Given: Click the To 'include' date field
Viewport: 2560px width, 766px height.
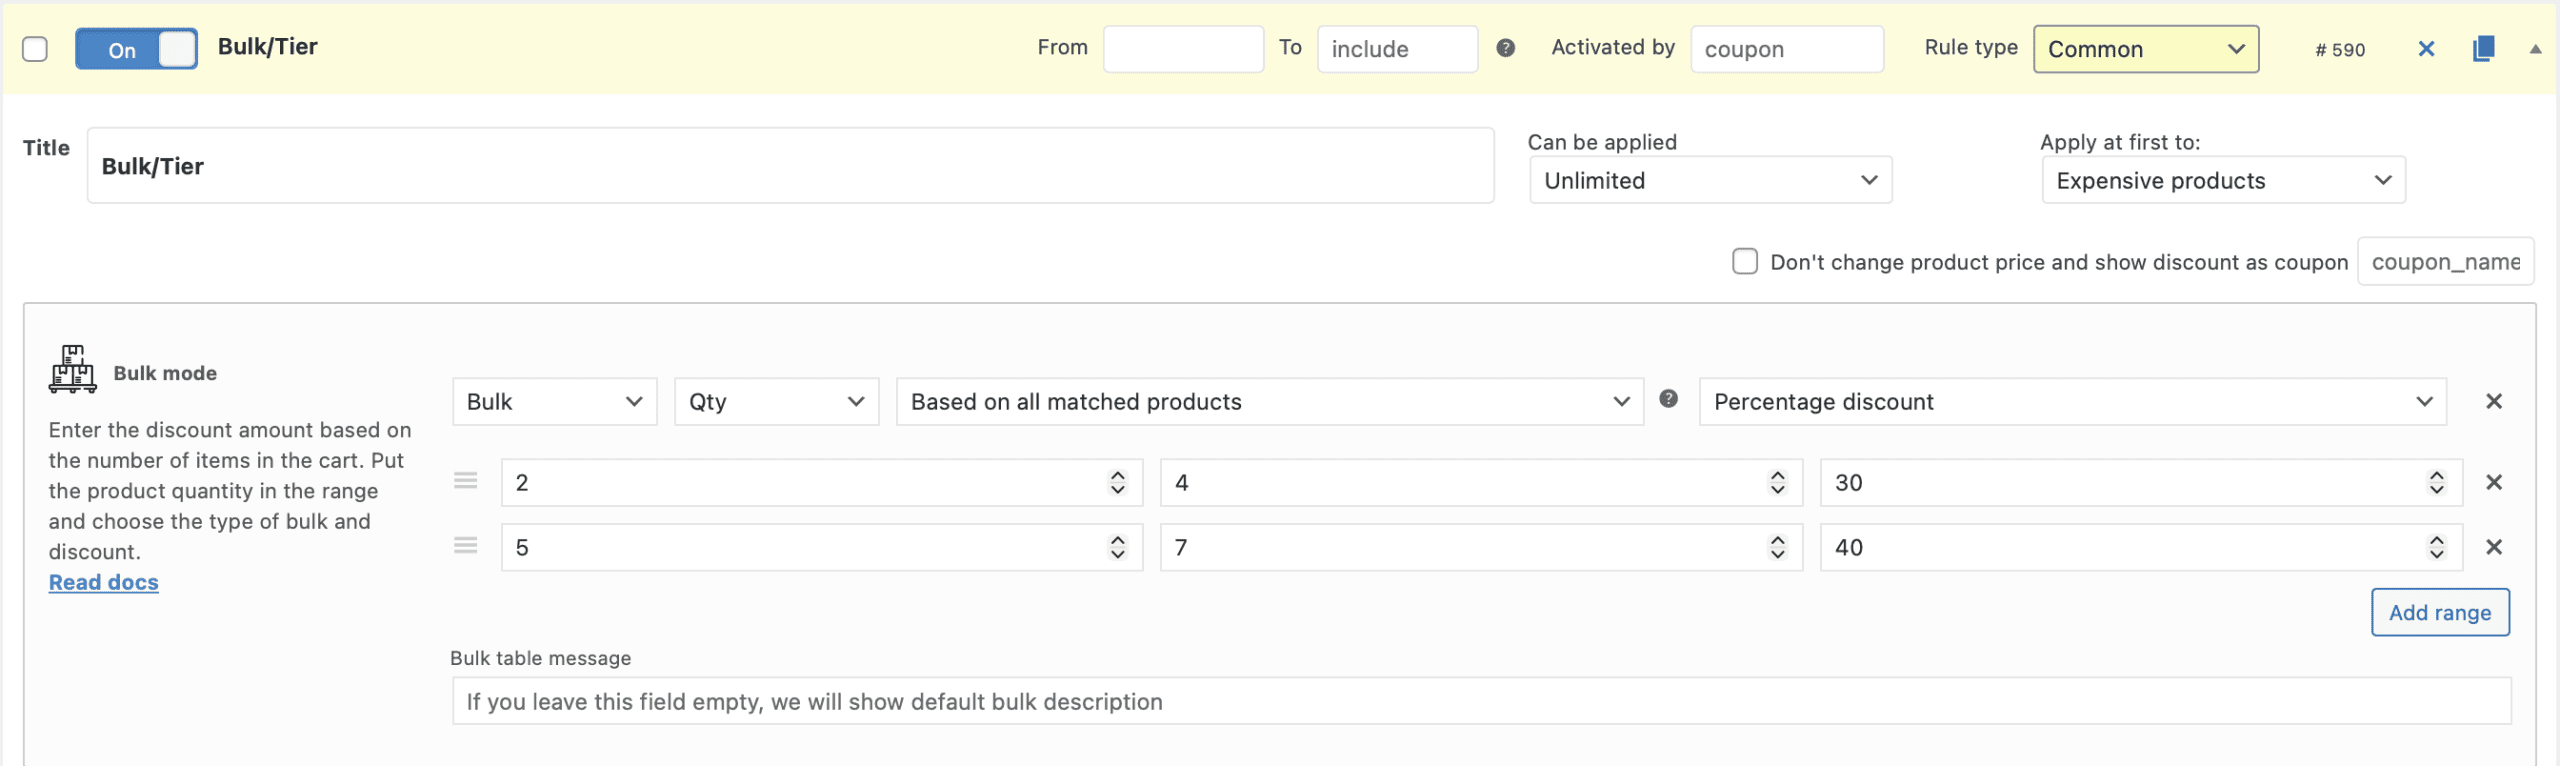Looking at the screenshot, I should coord(1397,49).
